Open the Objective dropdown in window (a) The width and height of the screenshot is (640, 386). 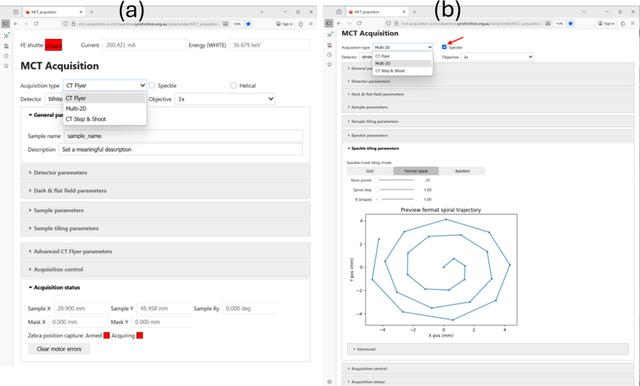click(x=225, y=99)
